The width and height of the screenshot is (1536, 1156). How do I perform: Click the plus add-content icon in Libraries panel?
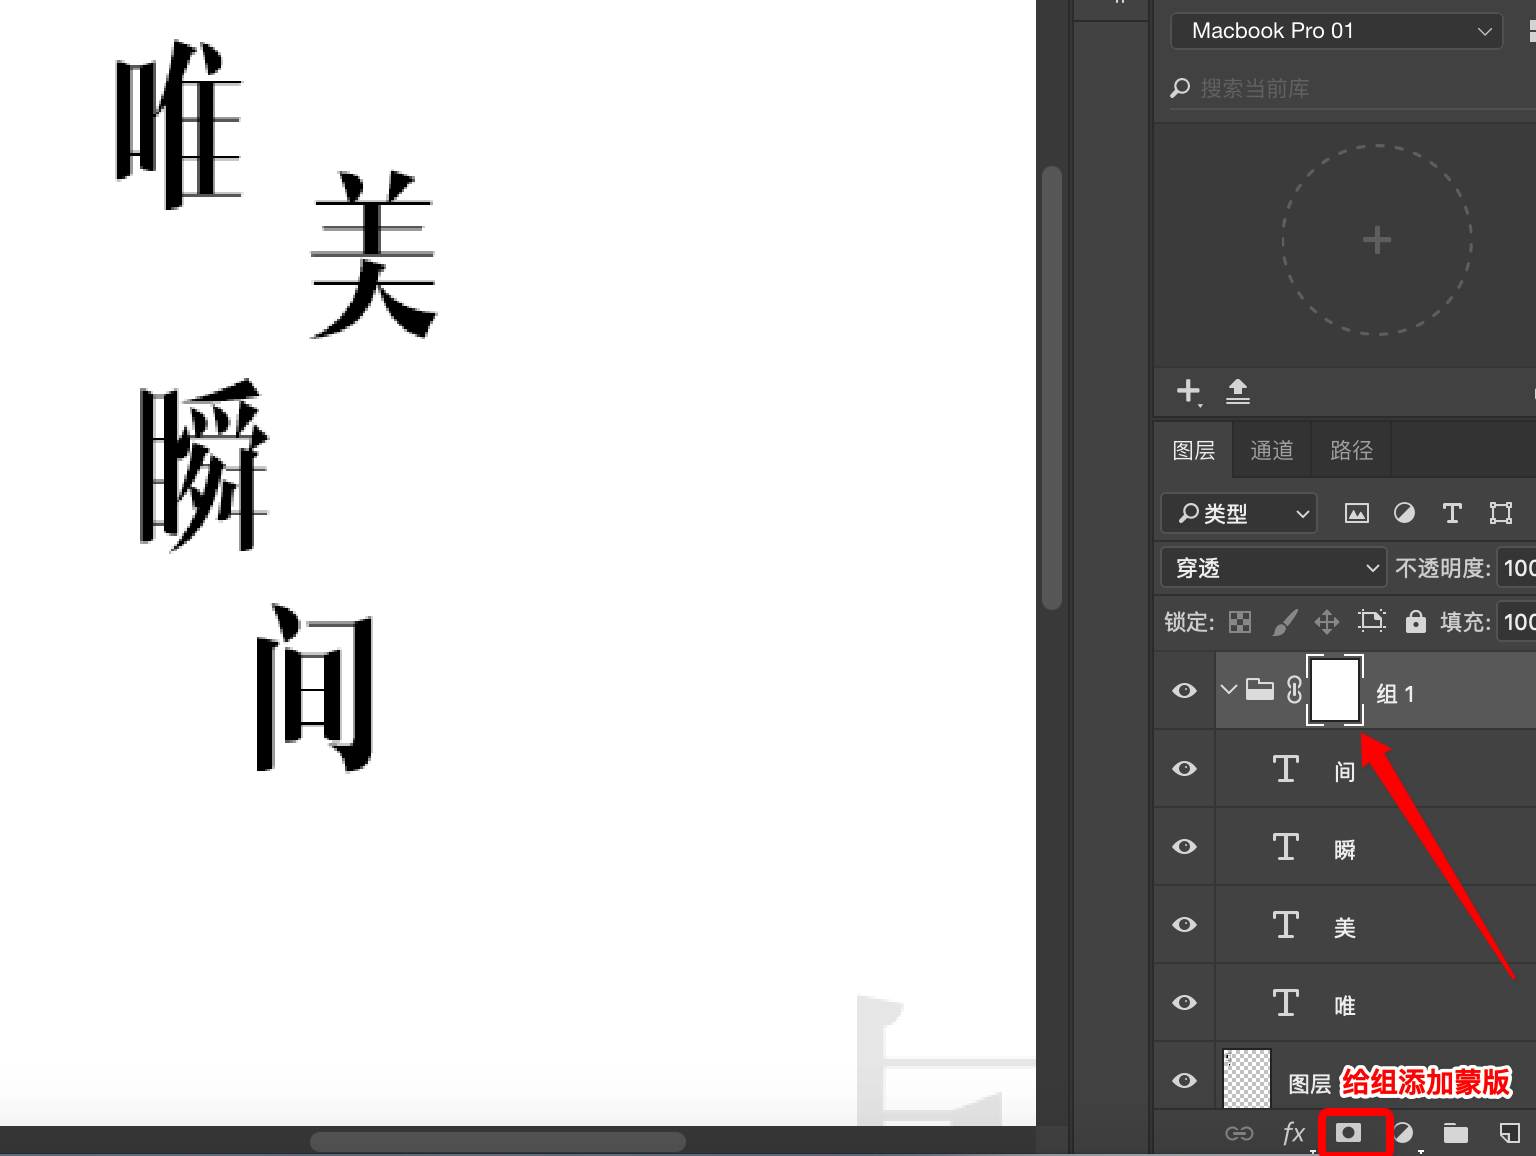[1188, 391]
